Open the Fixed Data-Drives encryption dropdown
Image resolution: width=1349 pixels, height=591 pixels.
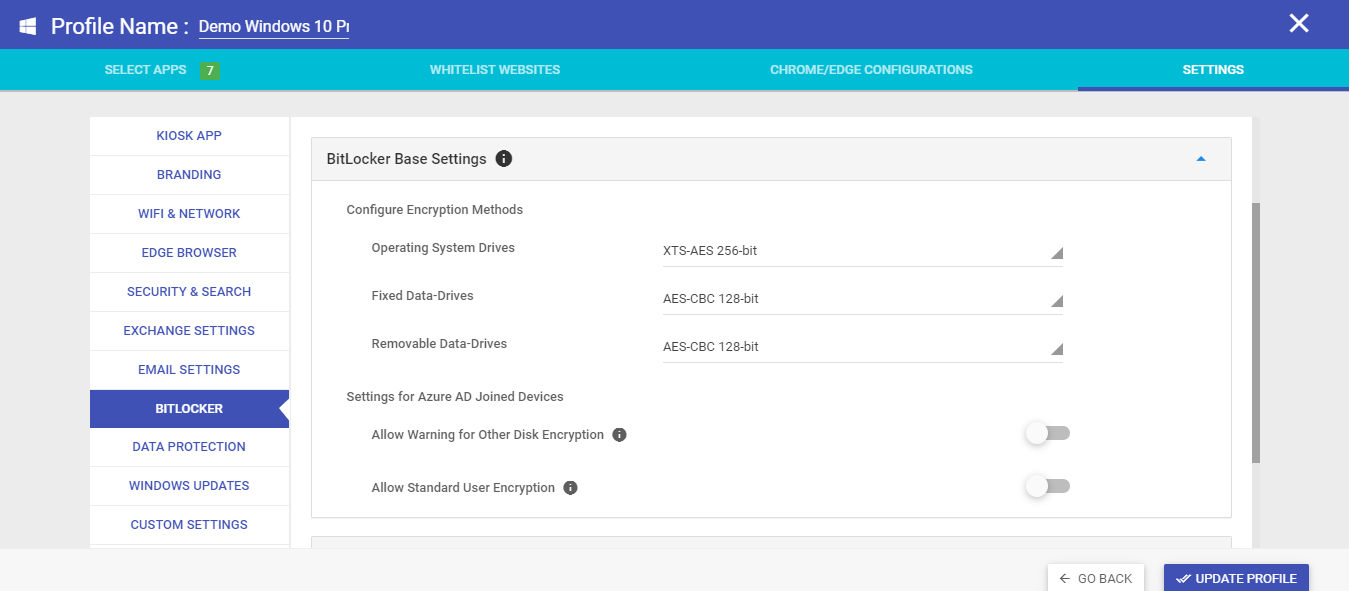[x=862, y=299]
